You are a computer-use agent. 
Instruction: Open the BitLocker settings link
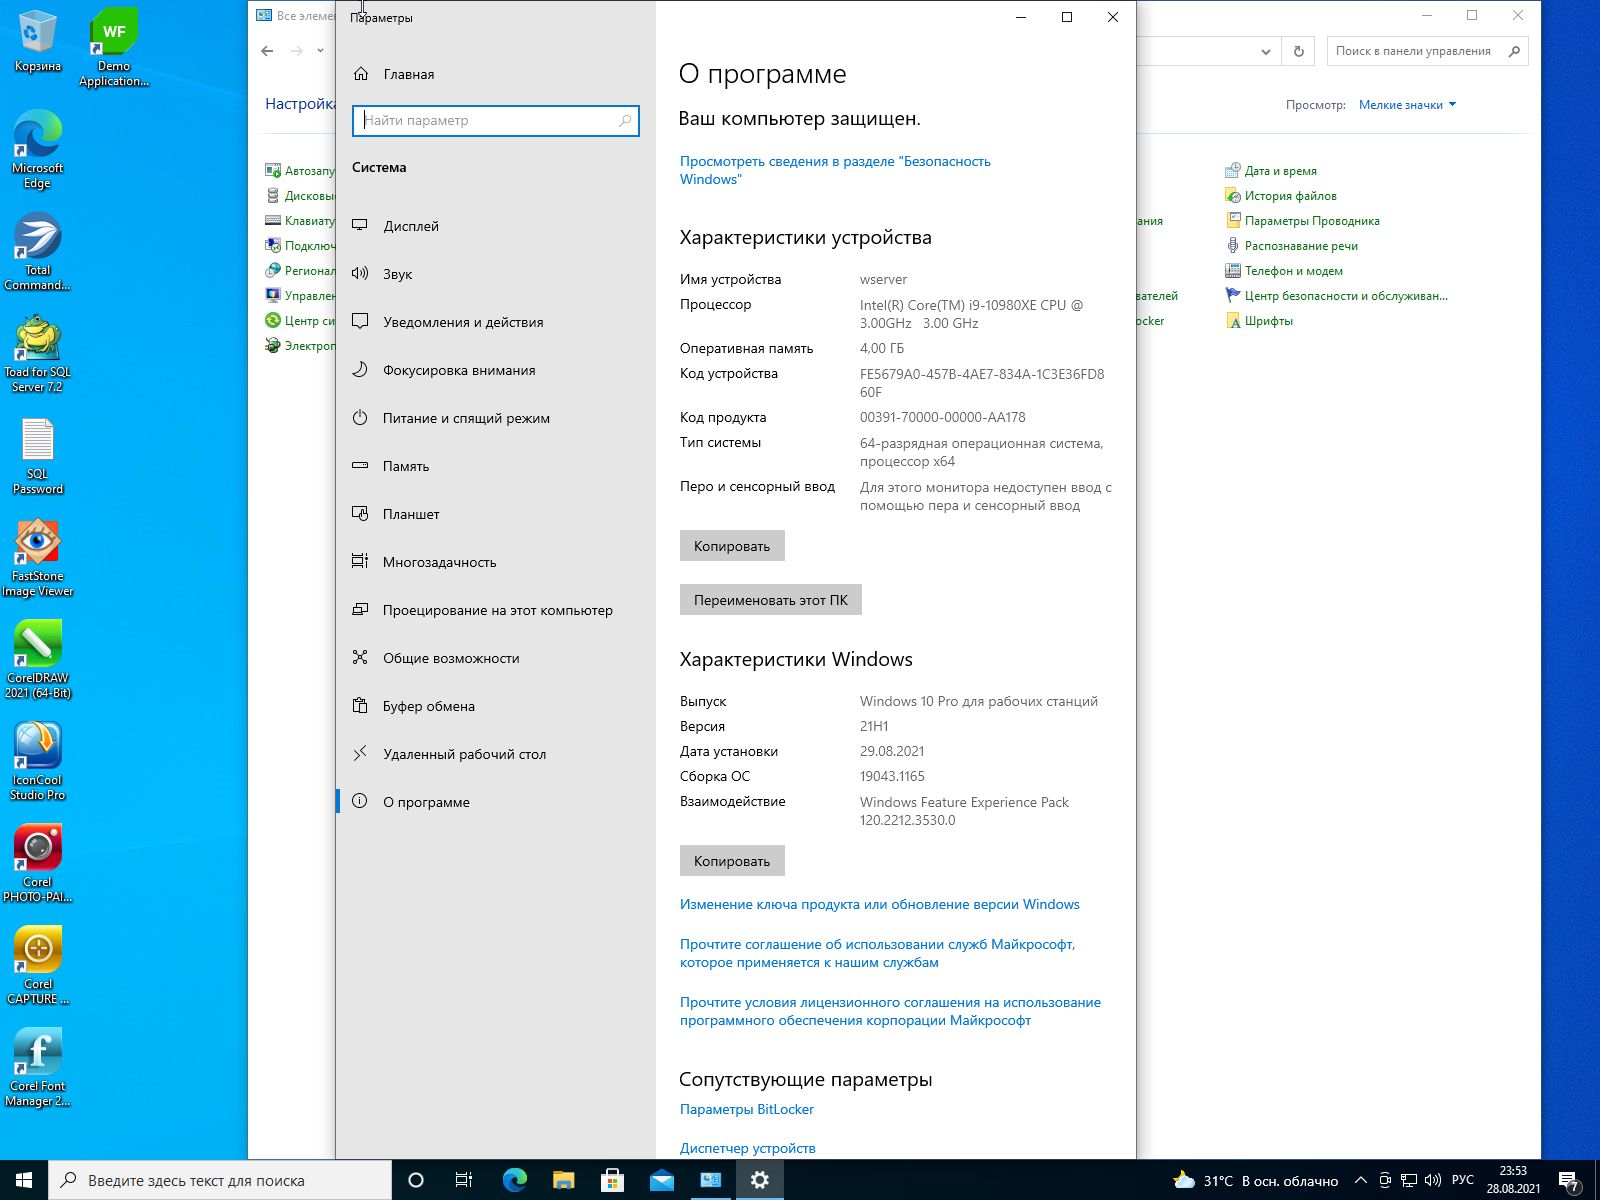tap(747, 1109)
